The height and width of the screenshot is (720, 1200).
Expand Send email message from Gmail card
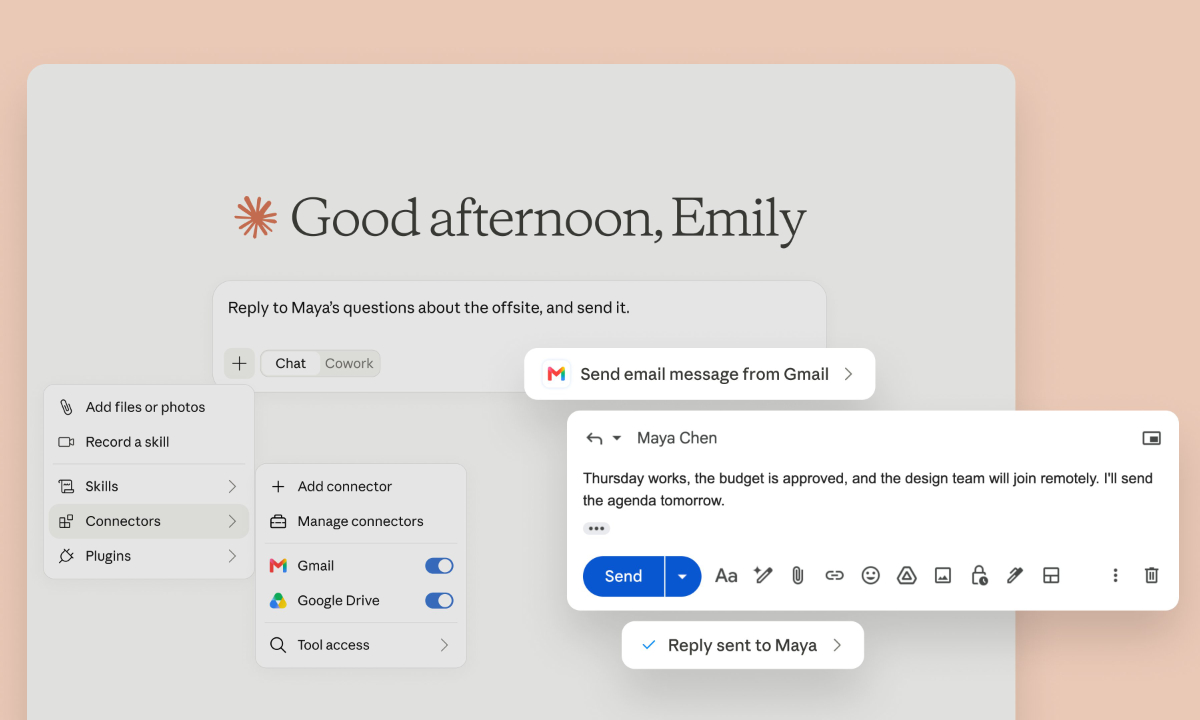(x=699, y=374)
